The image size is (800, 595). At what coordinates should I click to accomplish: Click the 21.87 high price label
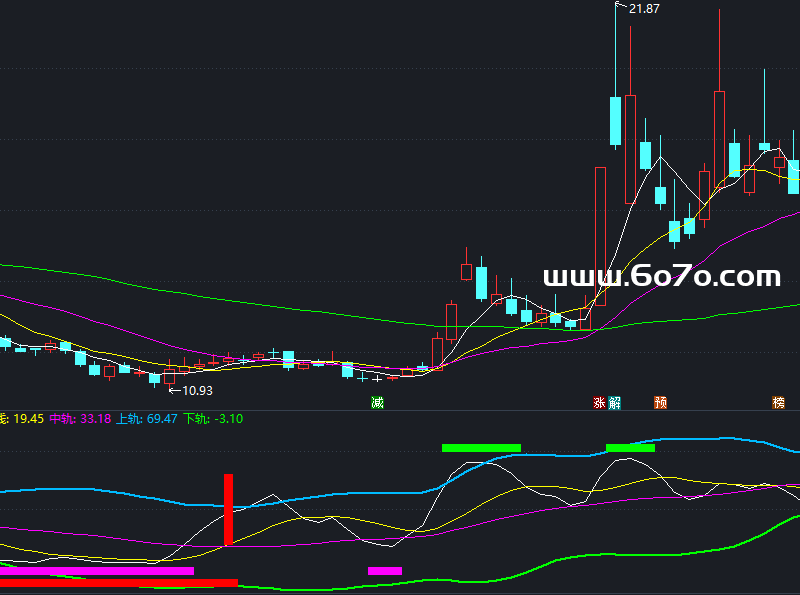pos(643,9)
